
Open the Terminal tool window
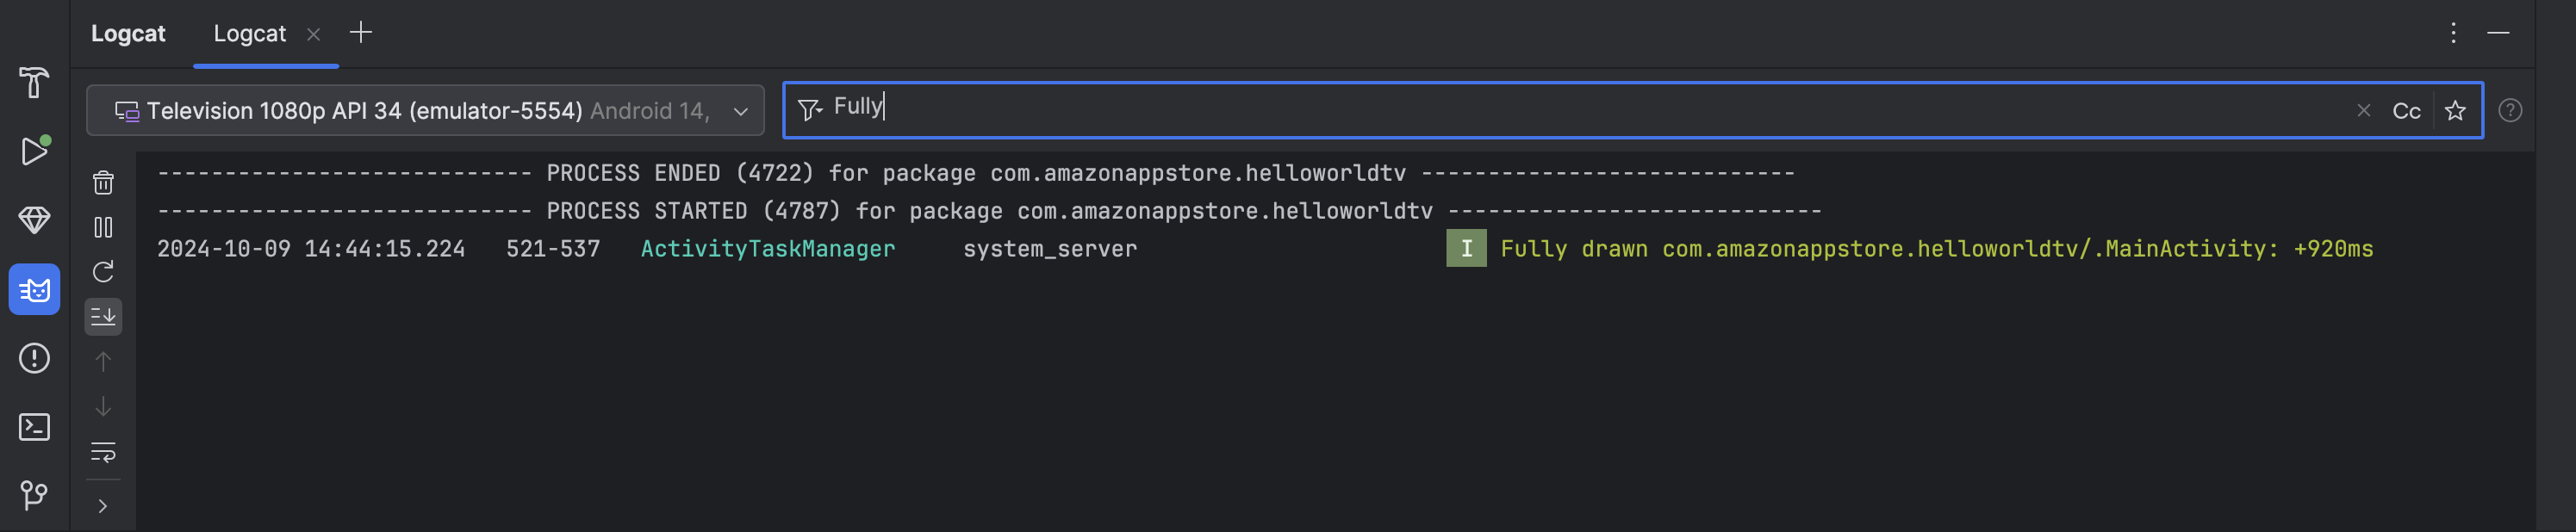pyautogui.click(x=34, y=427)
